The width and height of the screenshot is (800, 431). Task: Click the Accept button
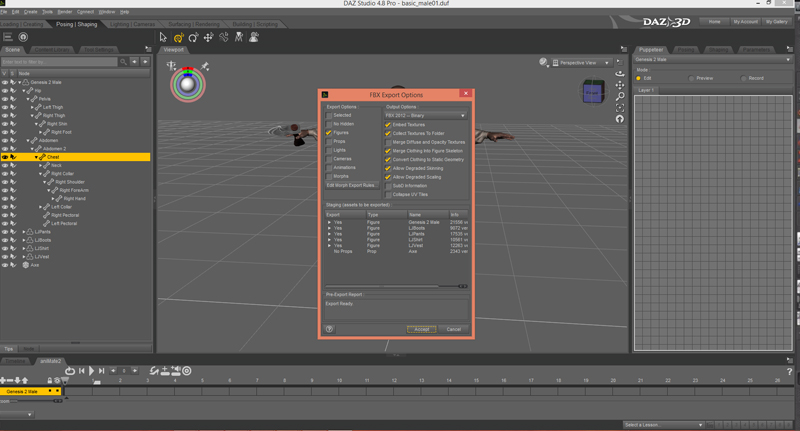[x=421, y=329]
